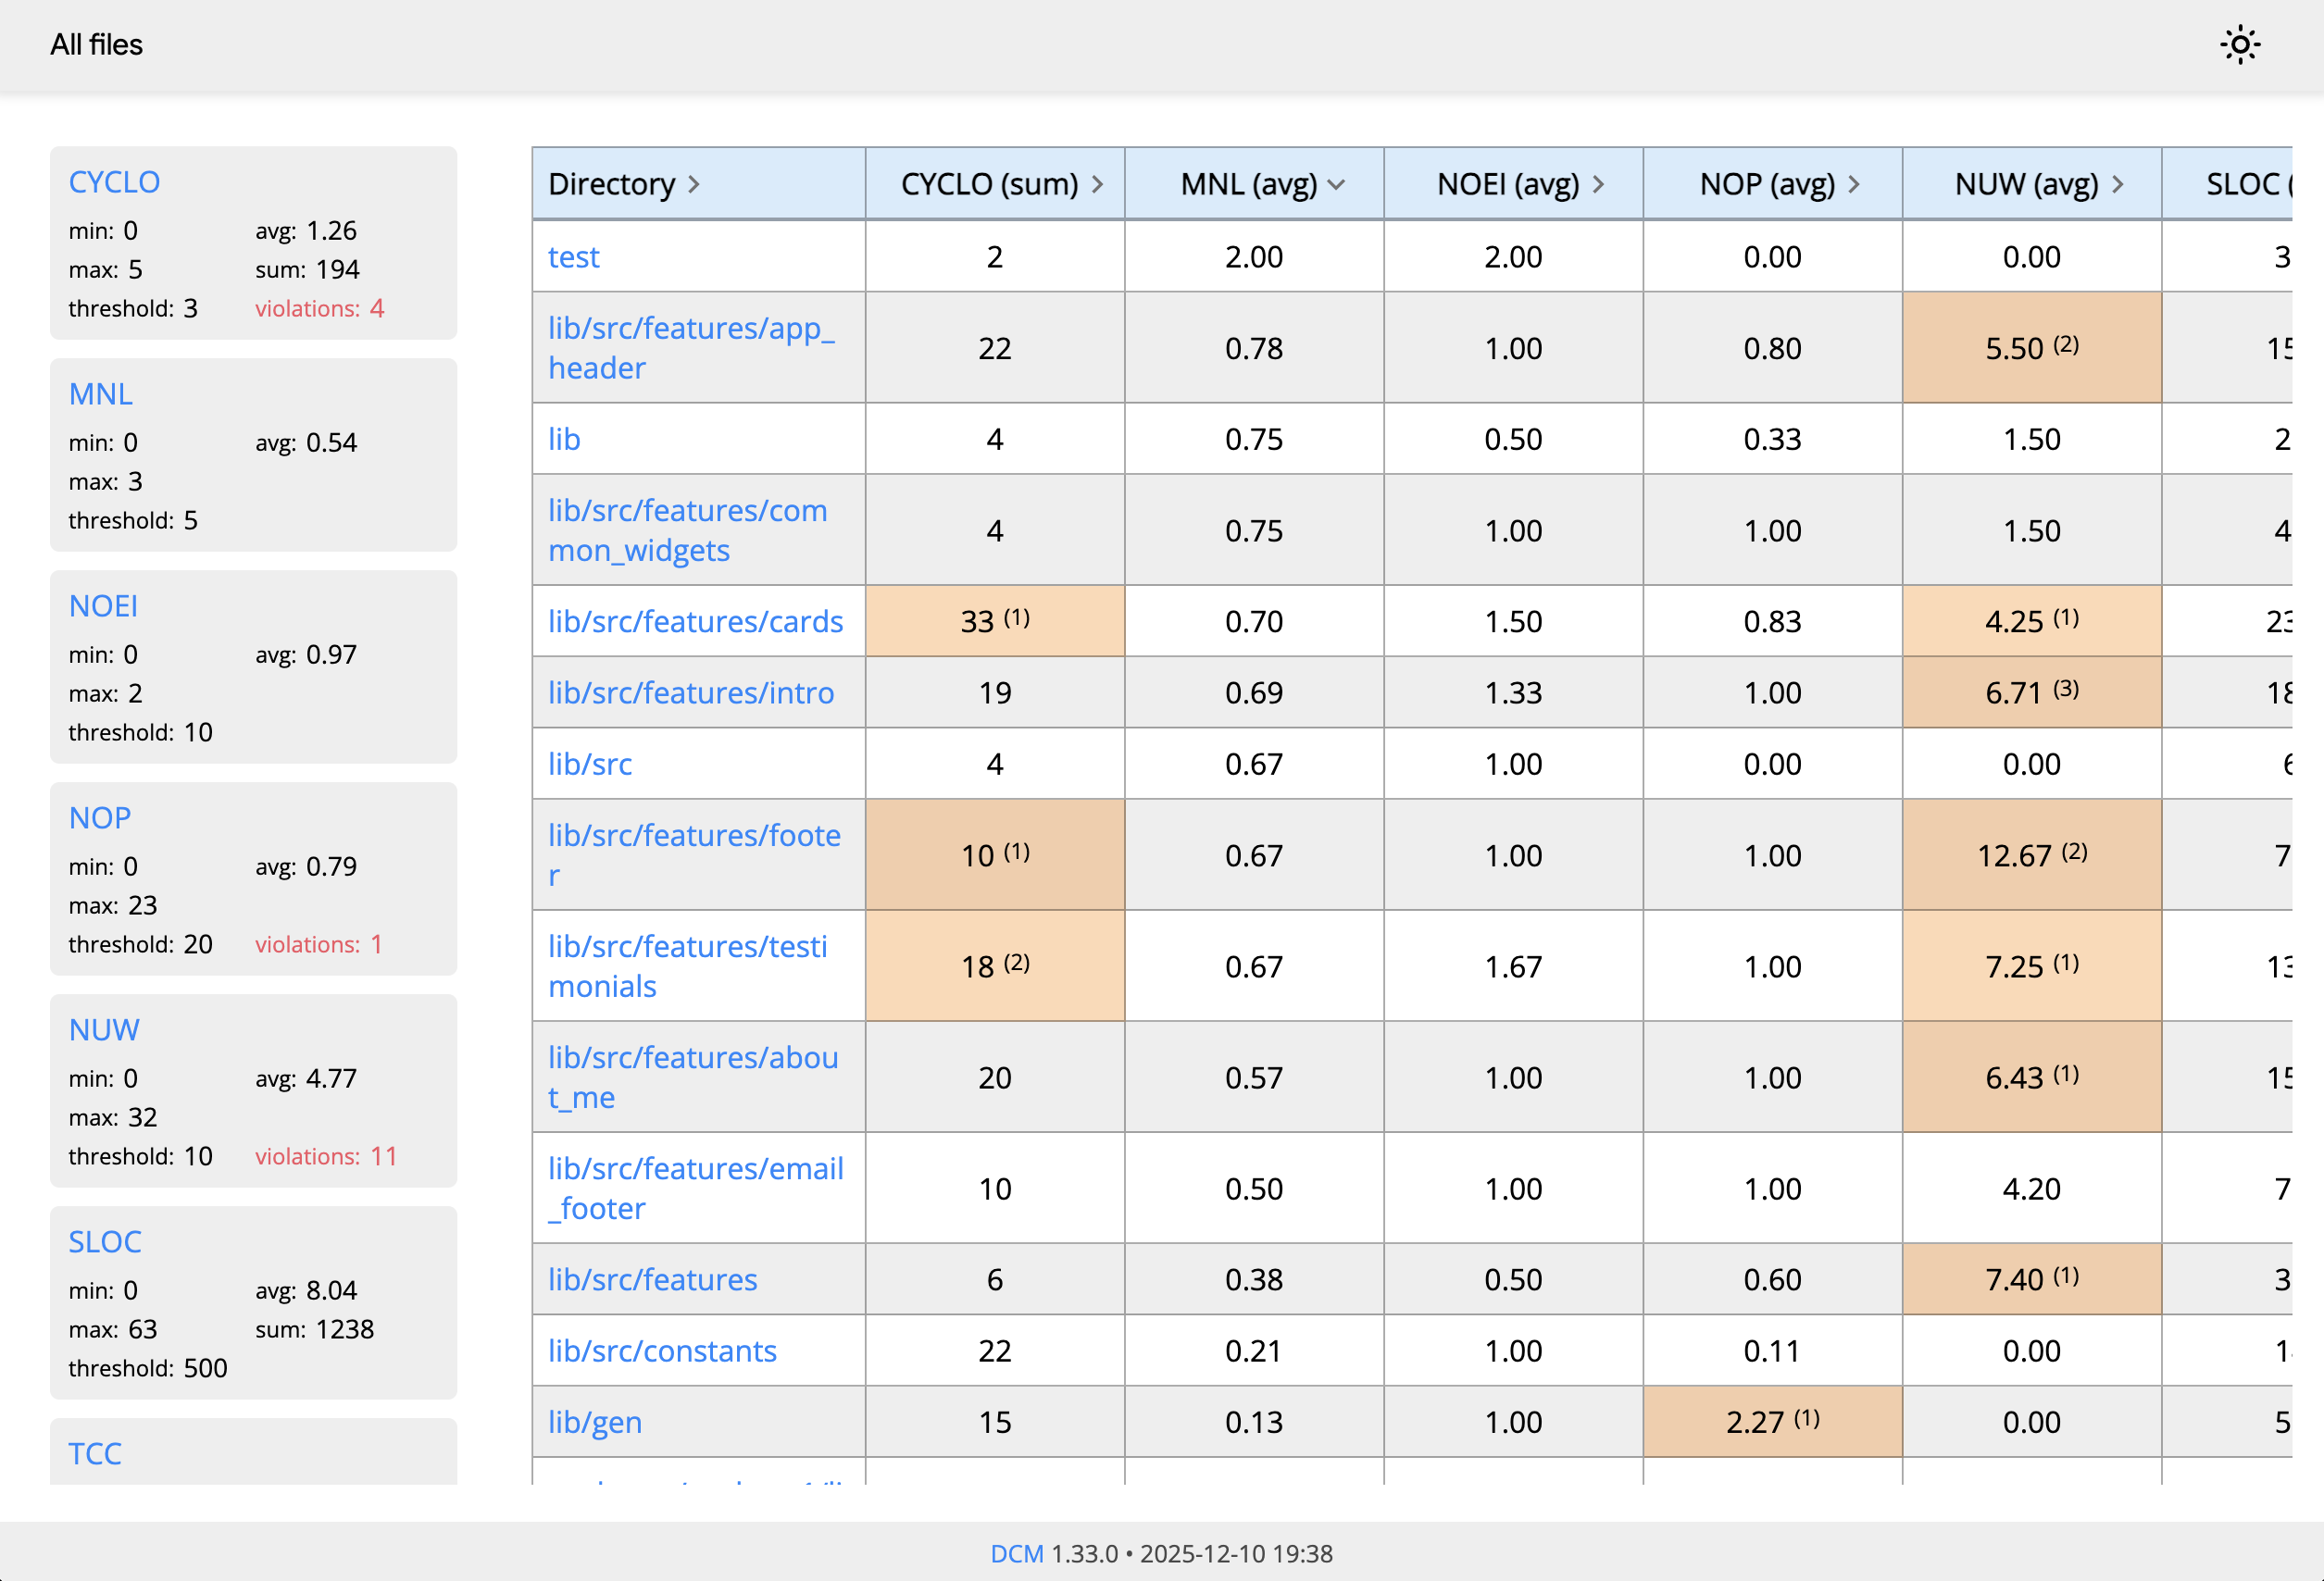Open the NUW metric summary link
This screenshot has height=1581, width=2324.
pos(104,1030)
